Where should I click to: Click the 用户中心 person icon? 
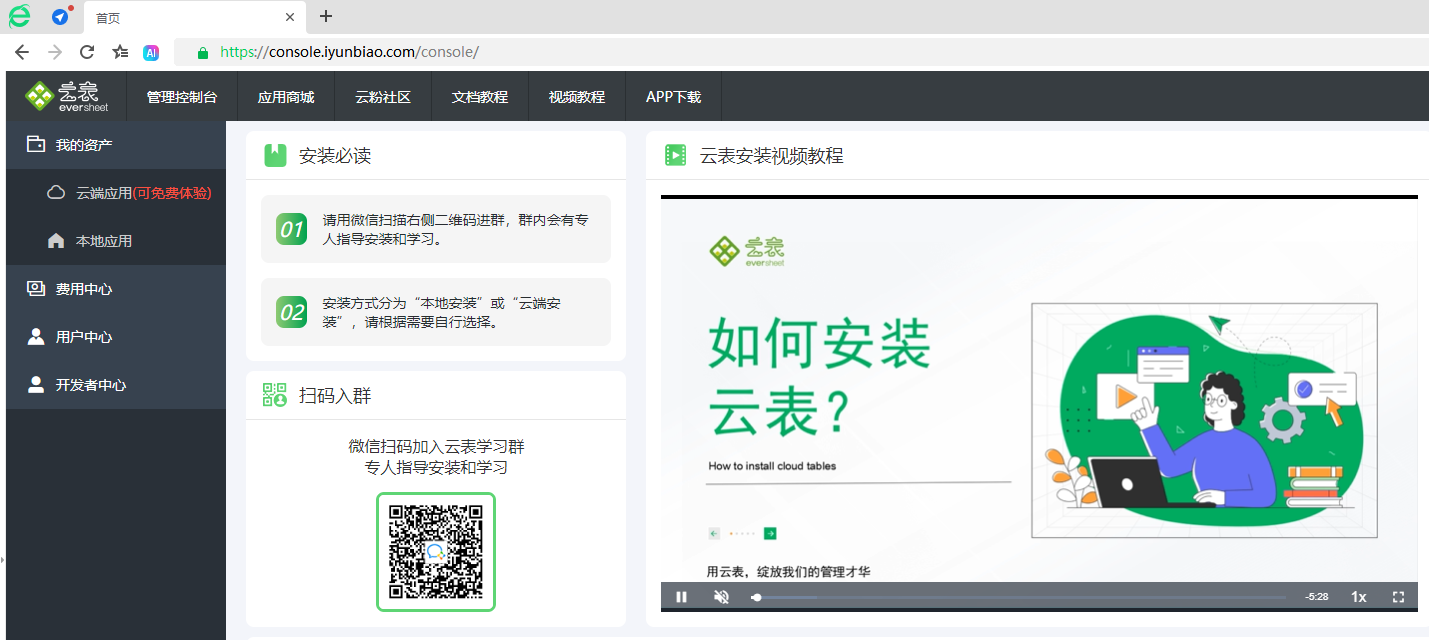pos(36,337)
